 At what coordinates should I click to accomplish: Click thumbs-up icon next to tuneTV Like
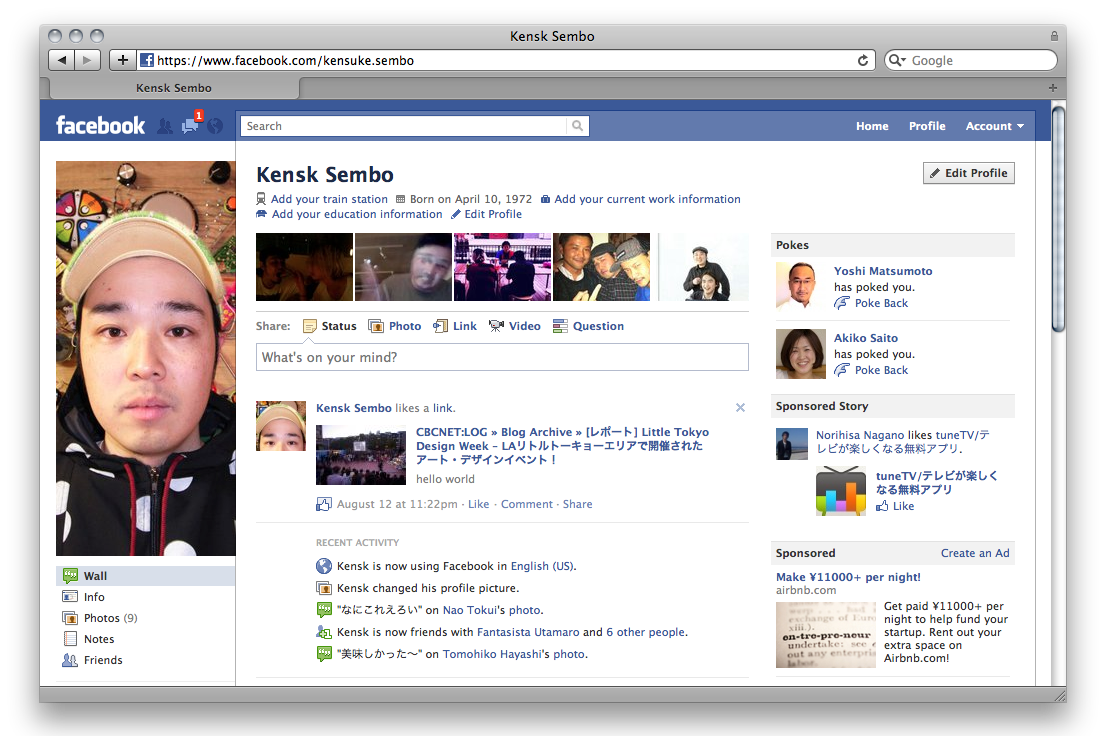[x=882, y=506]
